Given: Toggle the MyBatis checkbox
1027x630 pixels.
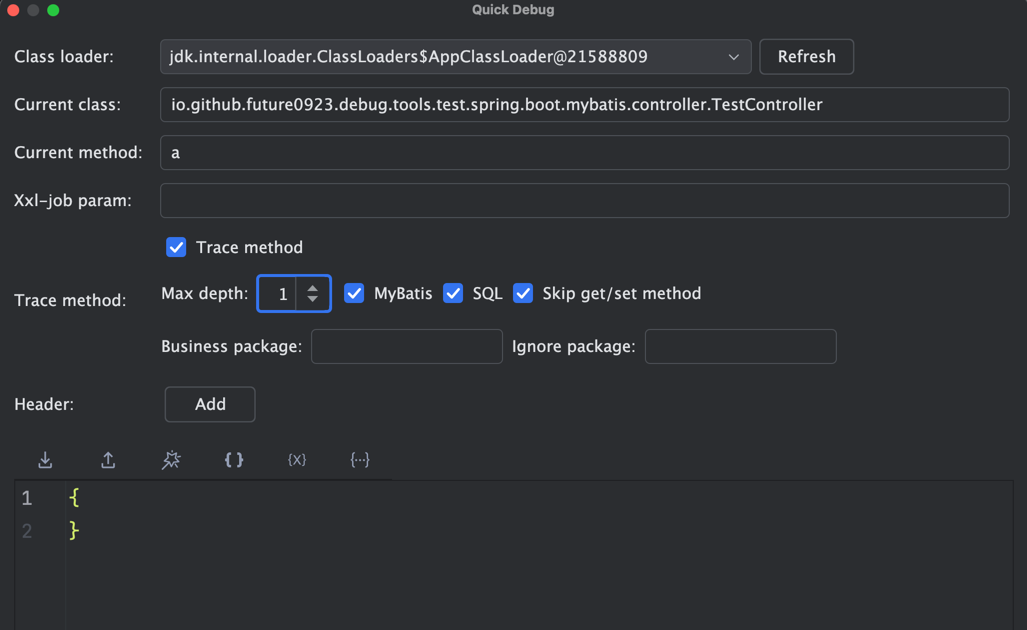Looking at the screenshot, I should pos(354,293).
